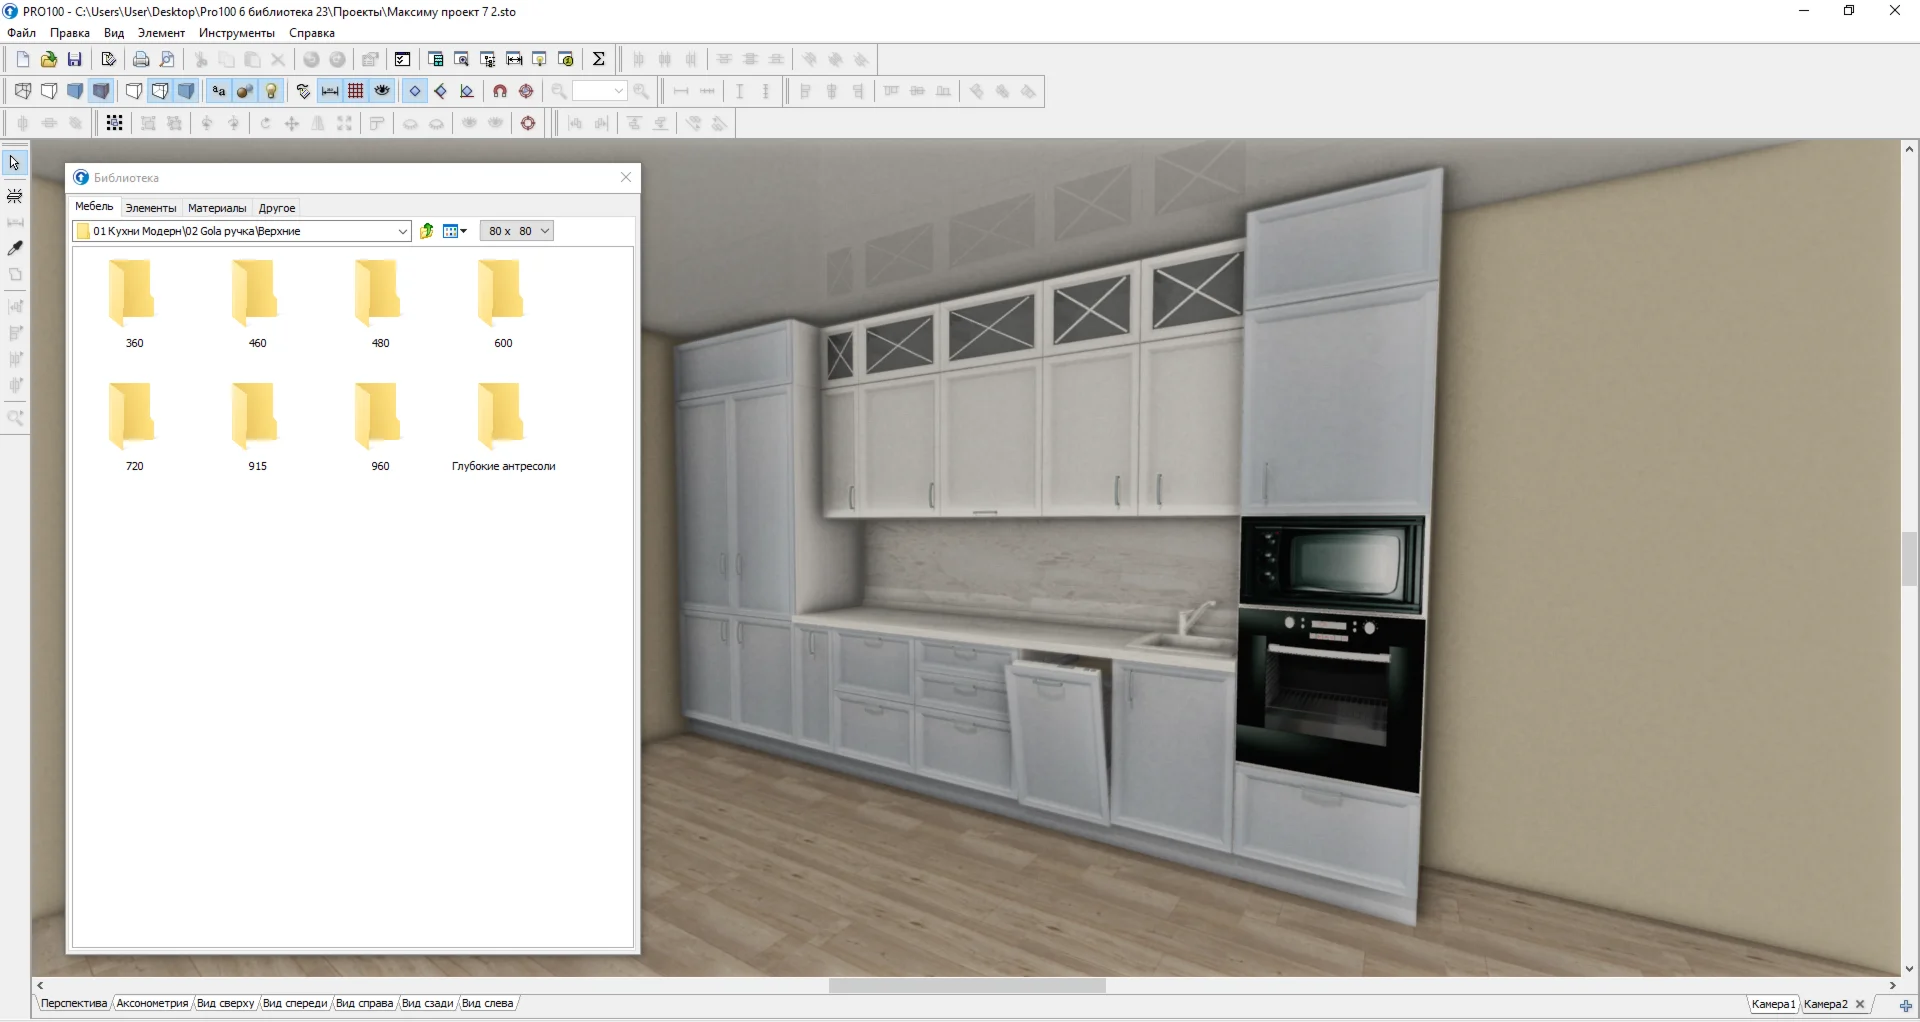The height and width of the screenshot is (1022, 1920).
Task: Switch to the Материалы tab
Action: point(217,208)
